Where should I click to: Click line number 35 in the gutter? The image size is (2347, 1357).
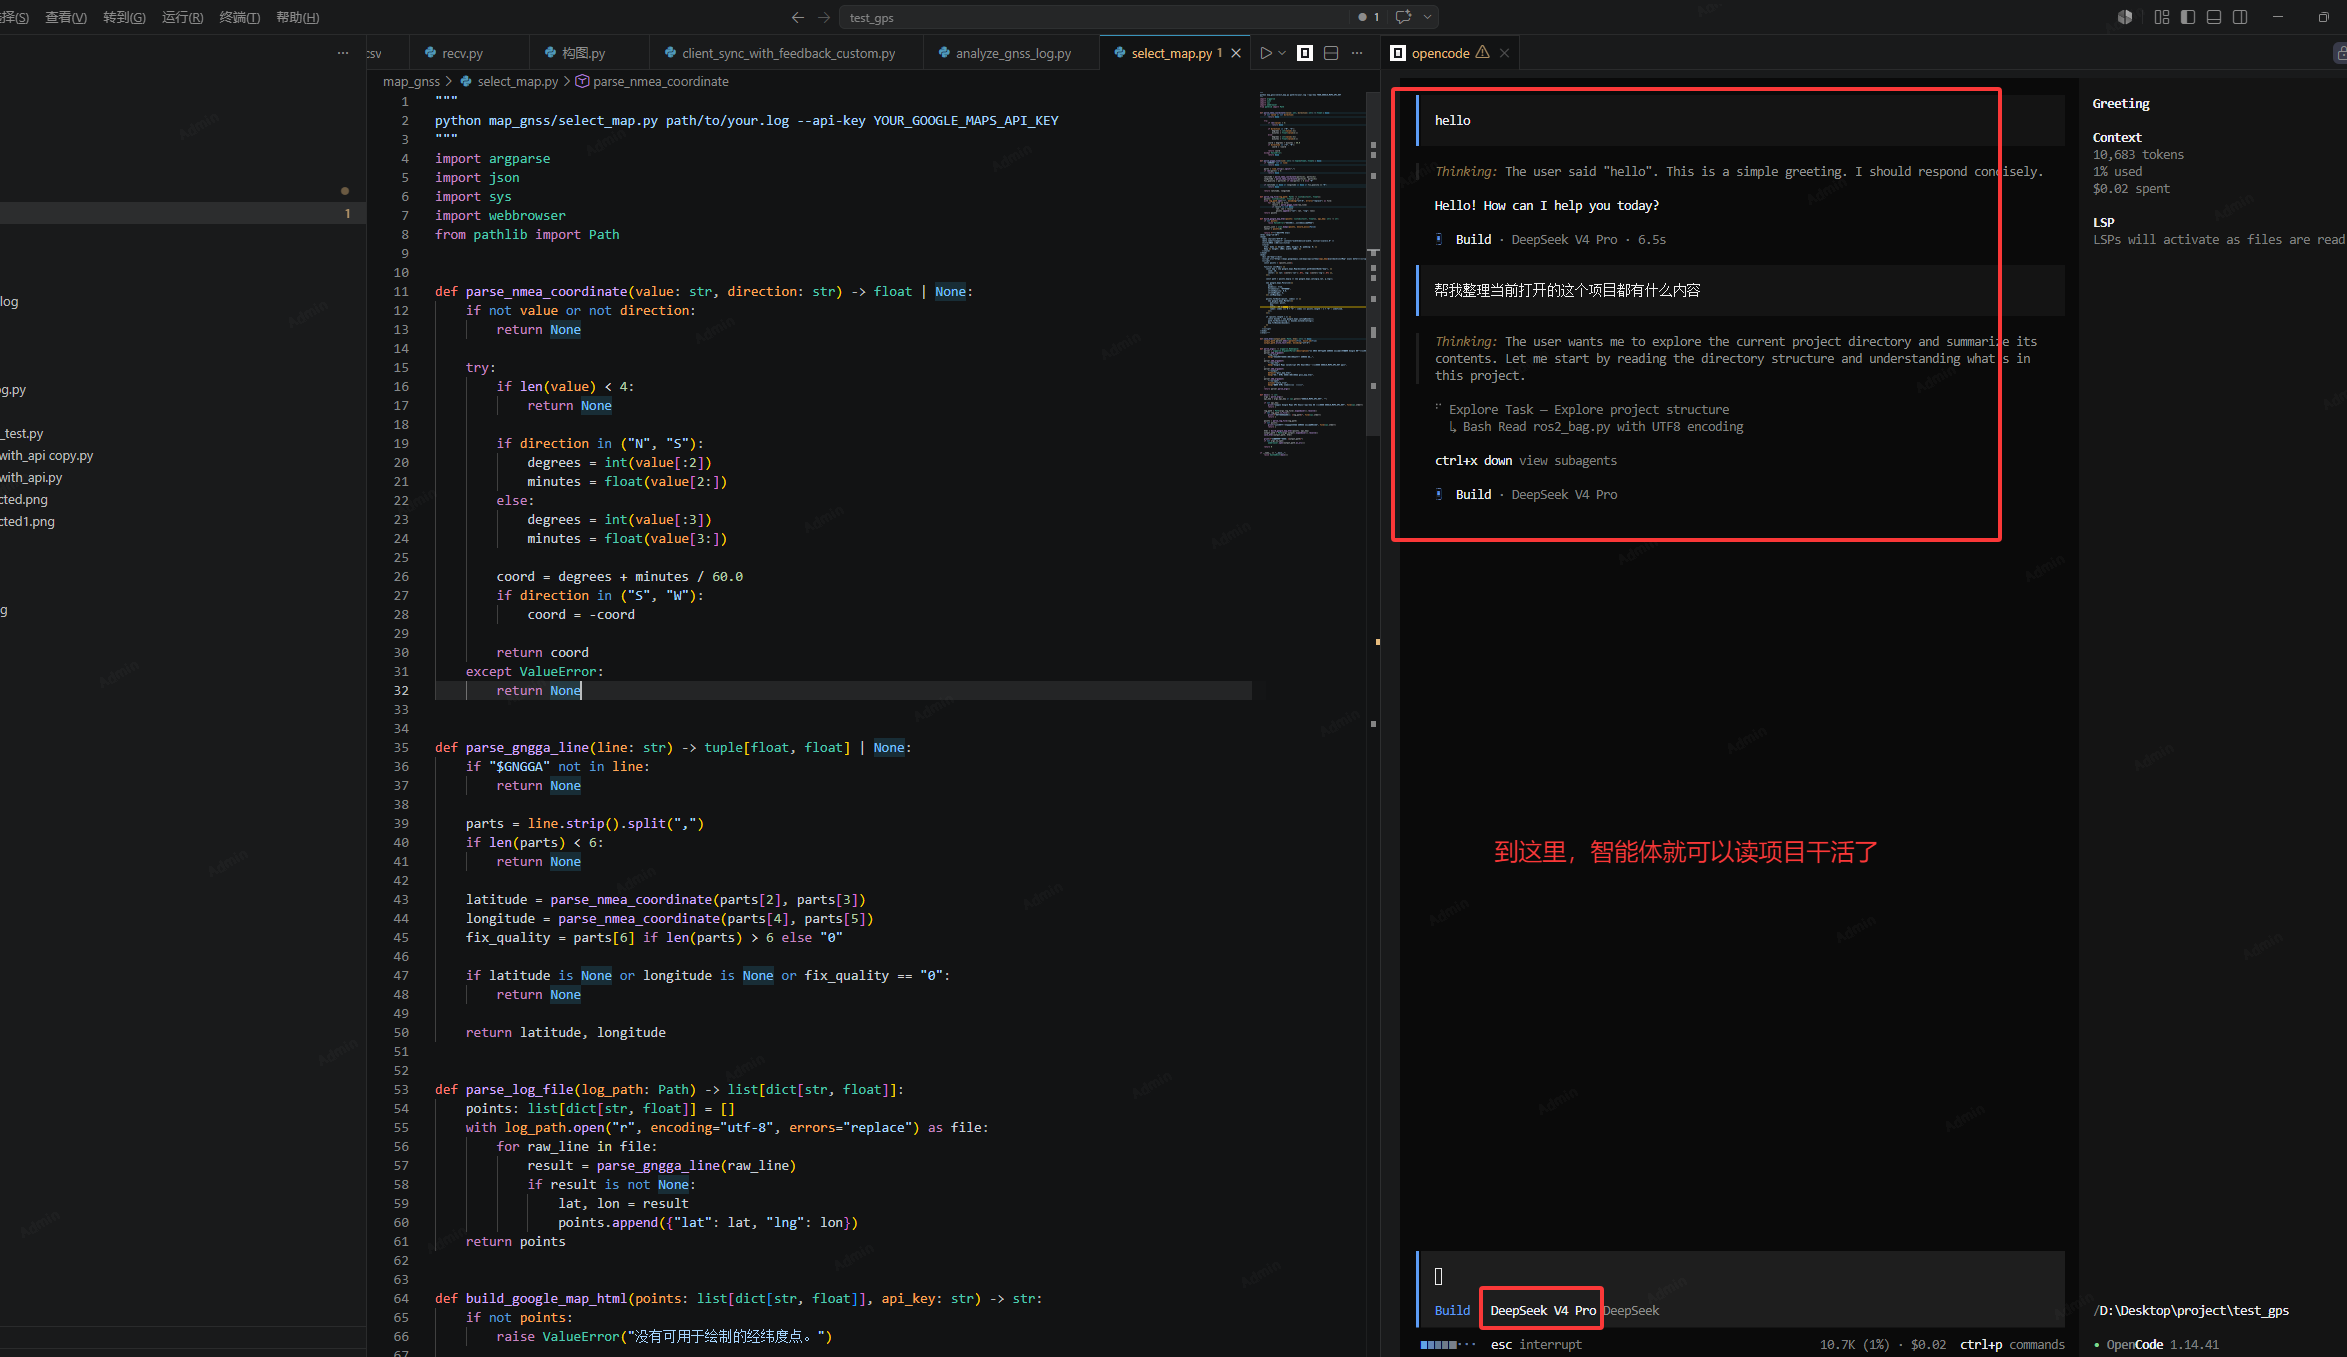400,747
